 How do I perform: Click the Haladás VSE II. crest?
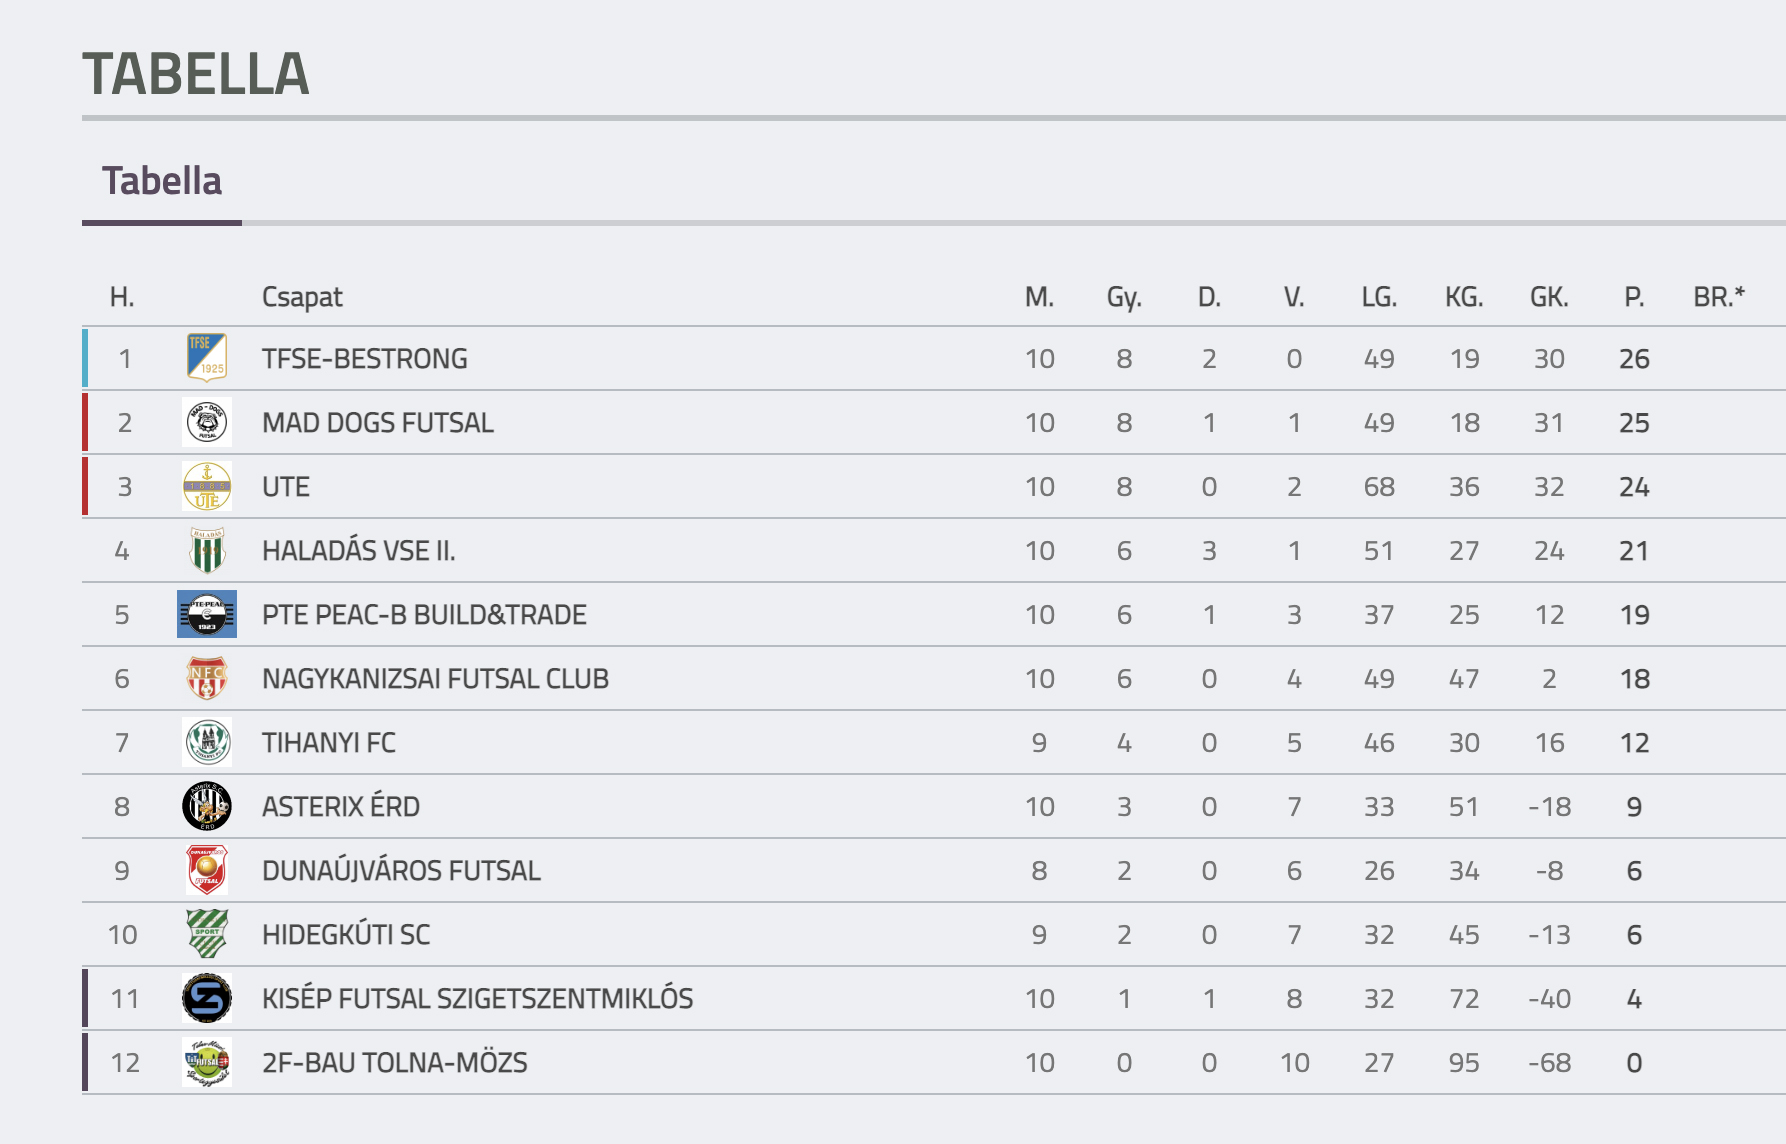point(207,550)
